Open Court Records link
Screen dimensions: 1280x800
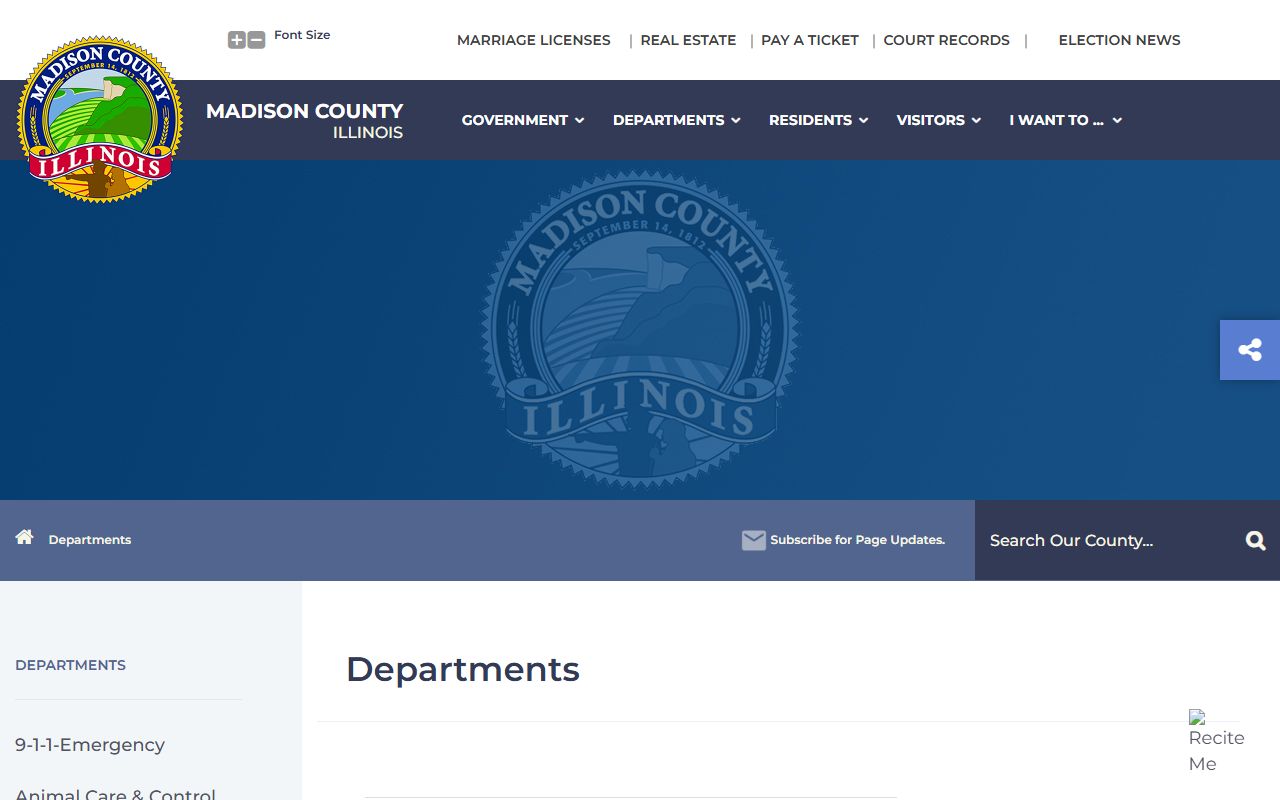pyautogui.click(x=946, y=40)
